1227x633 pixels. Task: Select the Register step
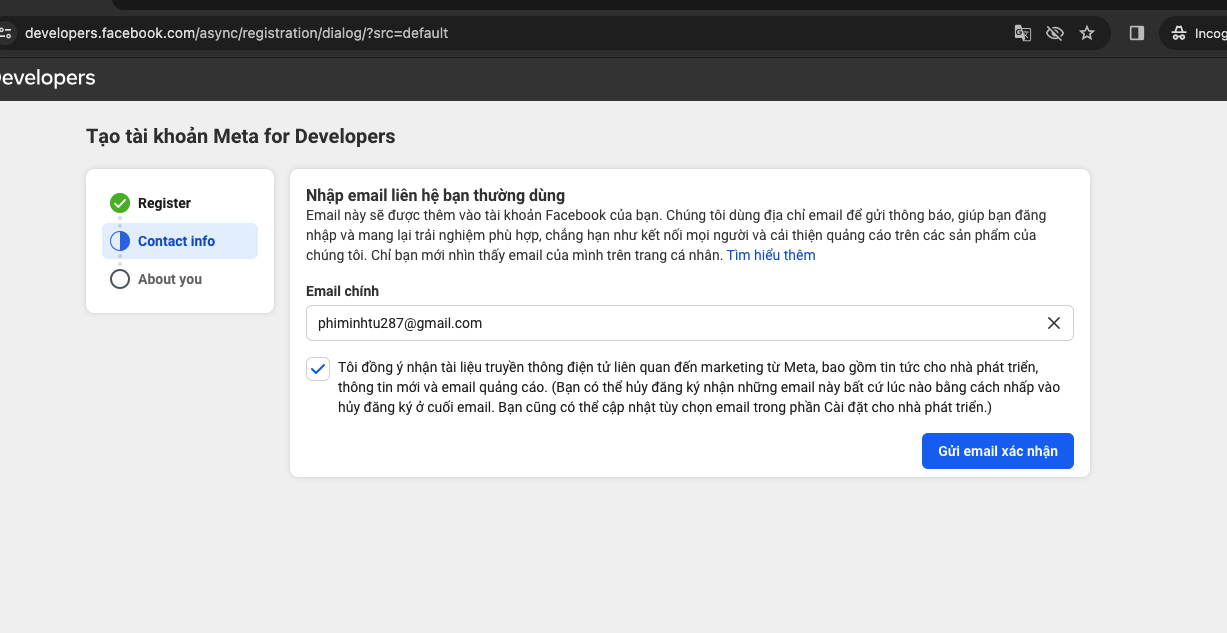coord(180,203)
